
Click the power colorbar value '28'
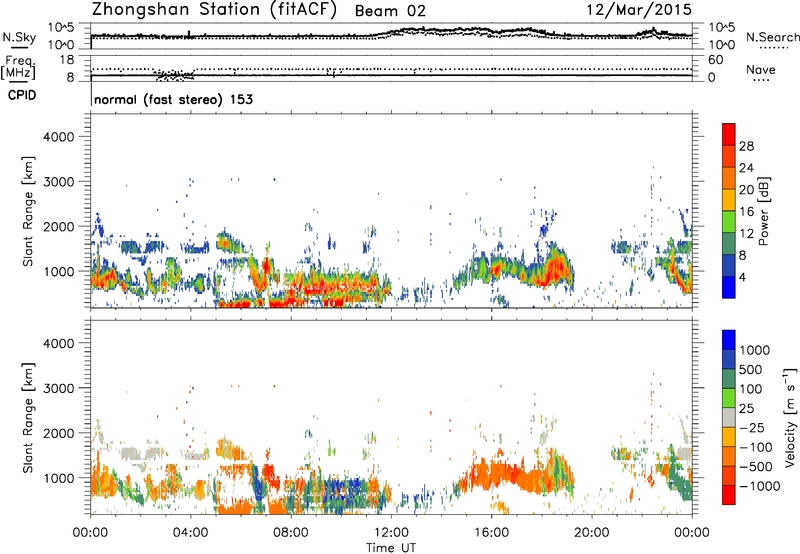click(x=746, y=146)
